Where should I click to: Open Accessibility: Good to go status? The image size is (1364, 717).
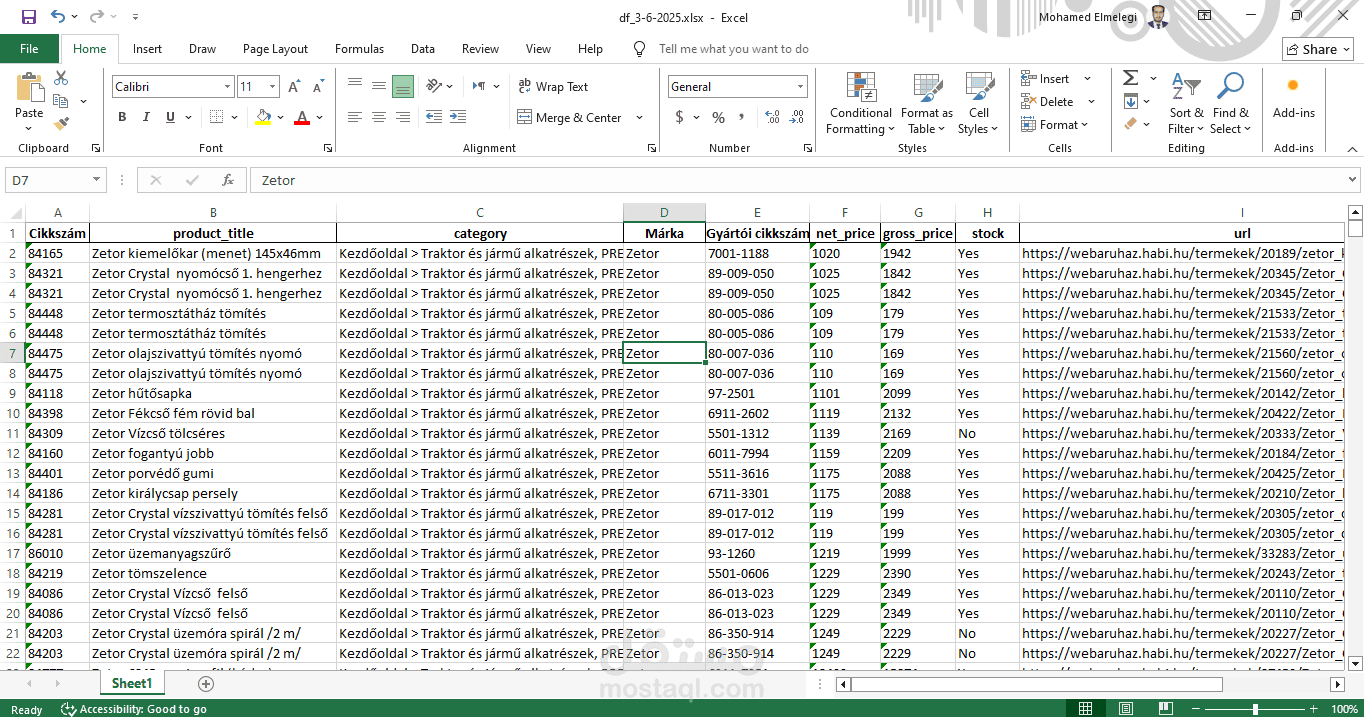(133, 709)
